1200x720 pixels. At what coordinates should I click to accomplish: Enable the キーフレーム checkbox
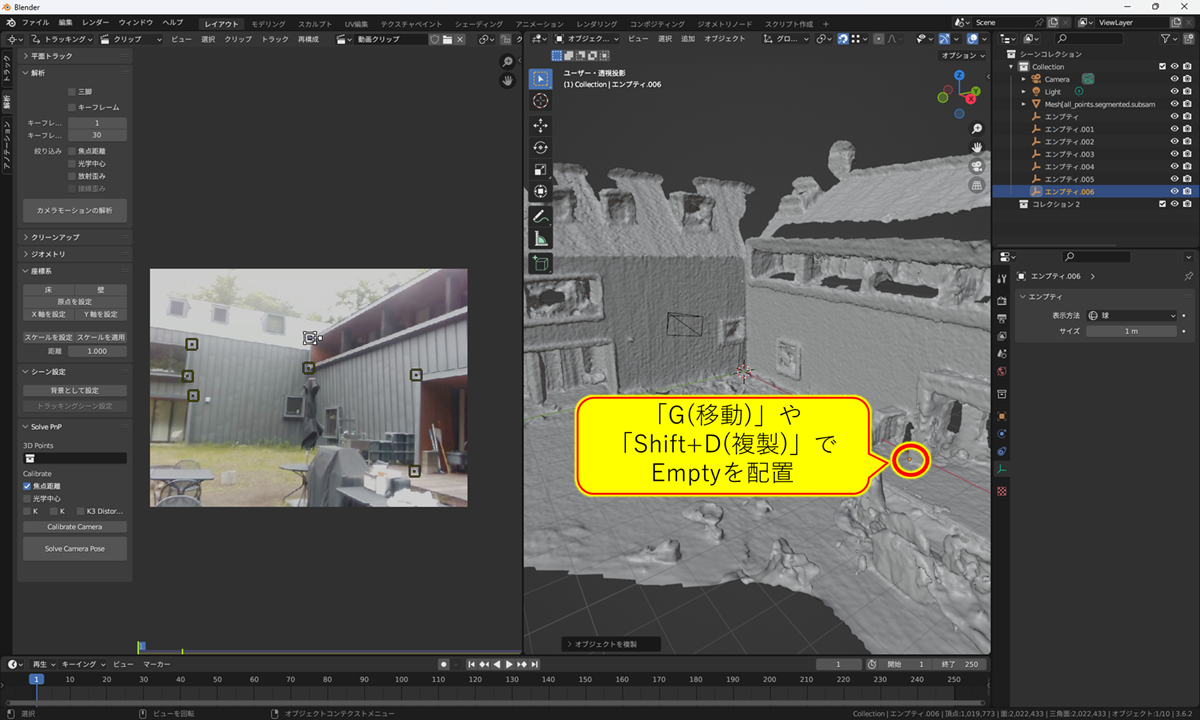[72, 106]
